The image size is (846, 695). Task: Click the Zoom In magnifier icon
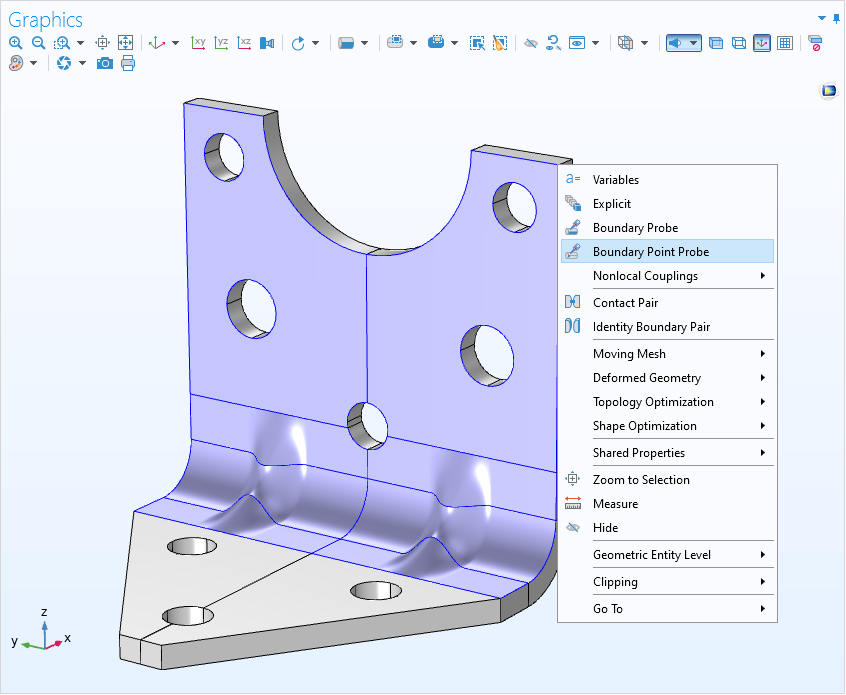pos(15,43)
